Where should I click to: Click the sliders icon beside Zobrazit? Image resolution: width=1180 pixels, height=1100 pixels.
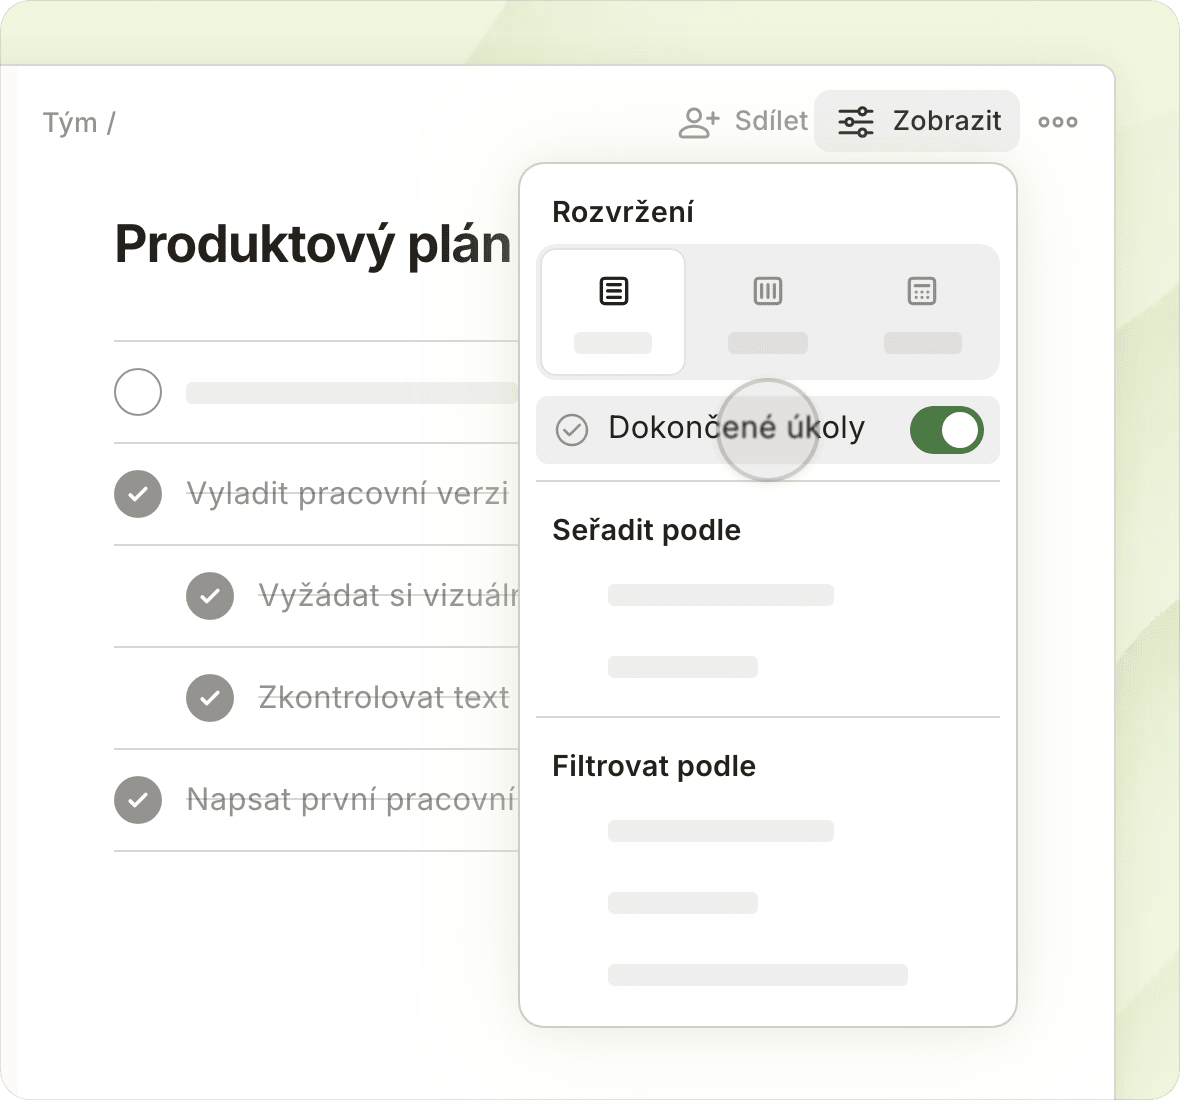(856, 122)
